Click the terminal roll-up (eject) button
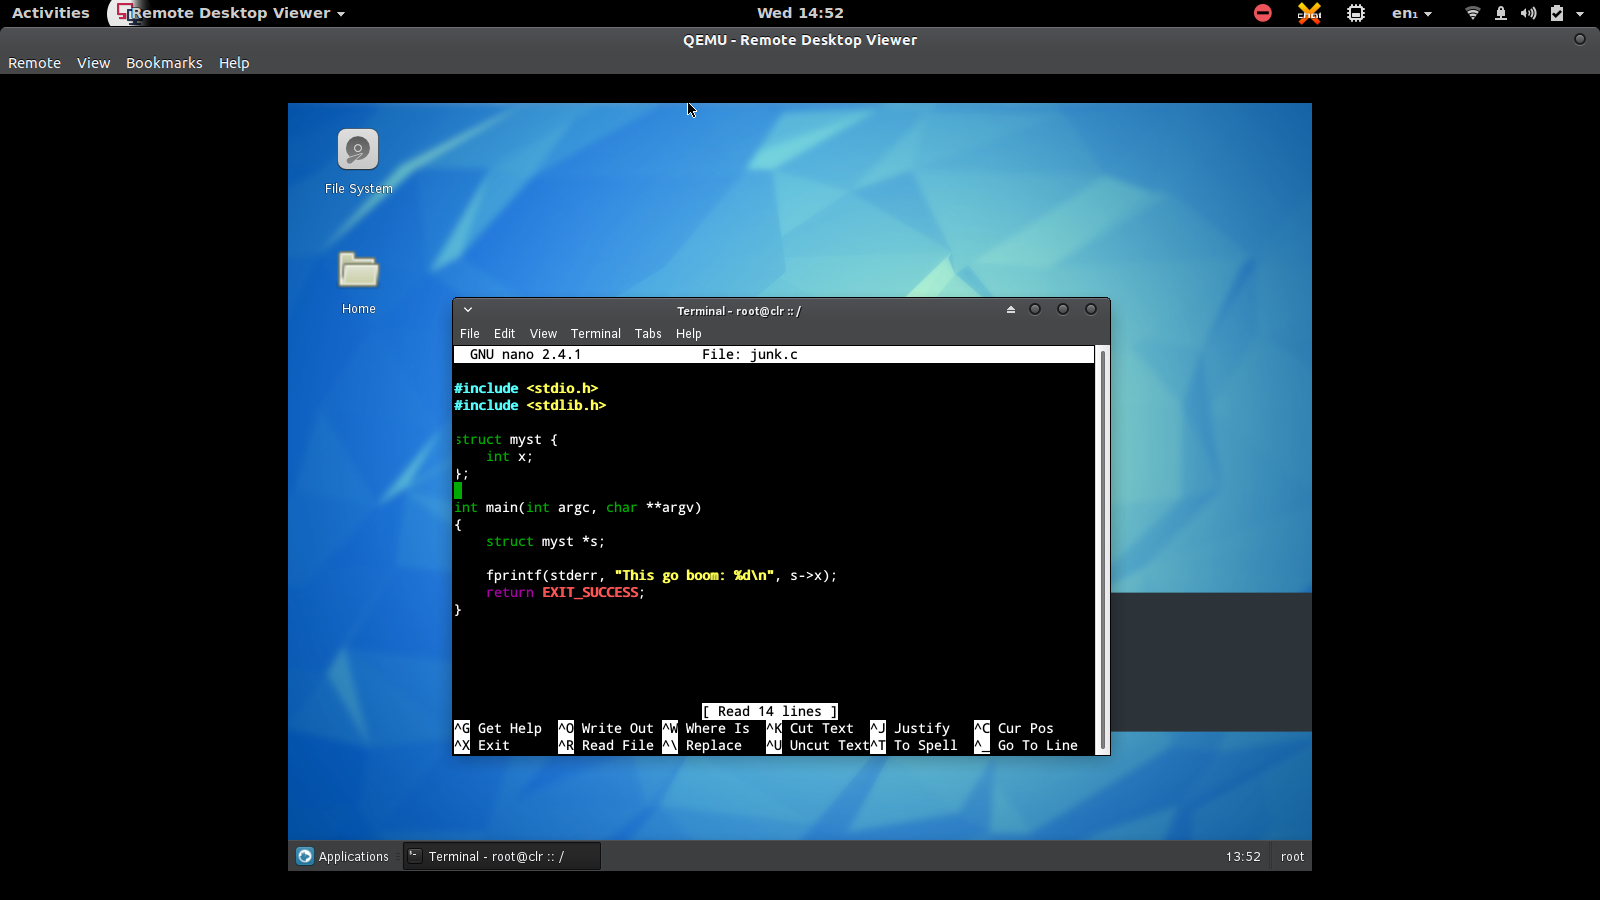Screen dimensions: 1600x900 tap(1011, 310)
